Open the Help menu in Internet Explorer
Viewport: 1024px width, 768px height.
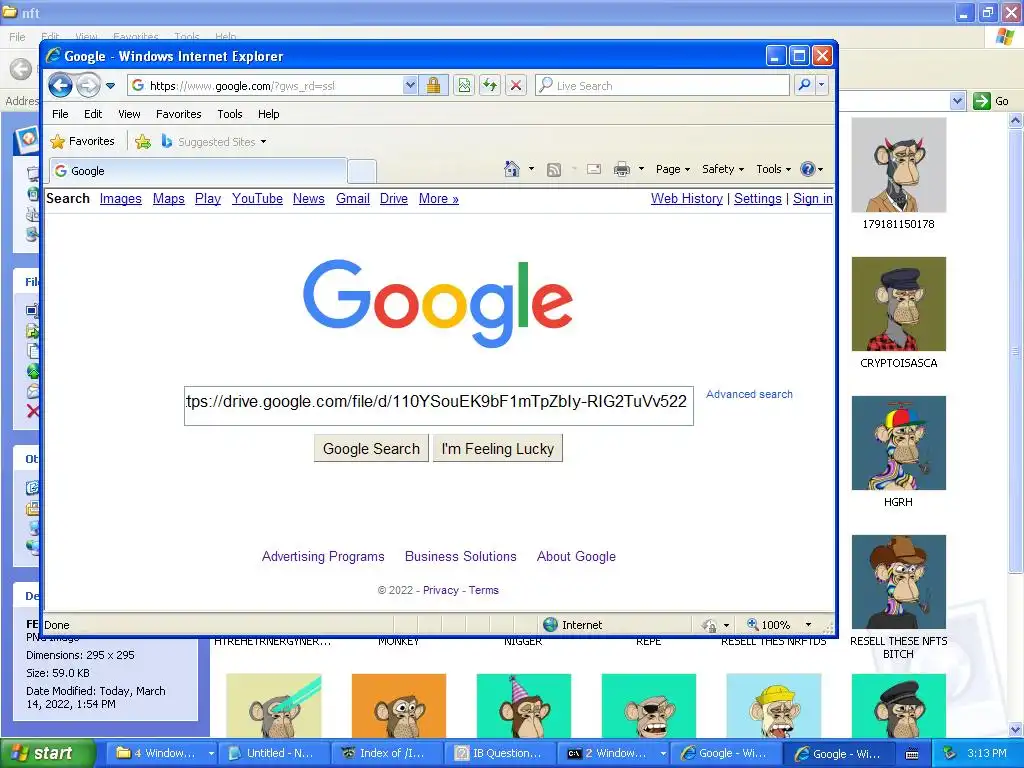268,114
